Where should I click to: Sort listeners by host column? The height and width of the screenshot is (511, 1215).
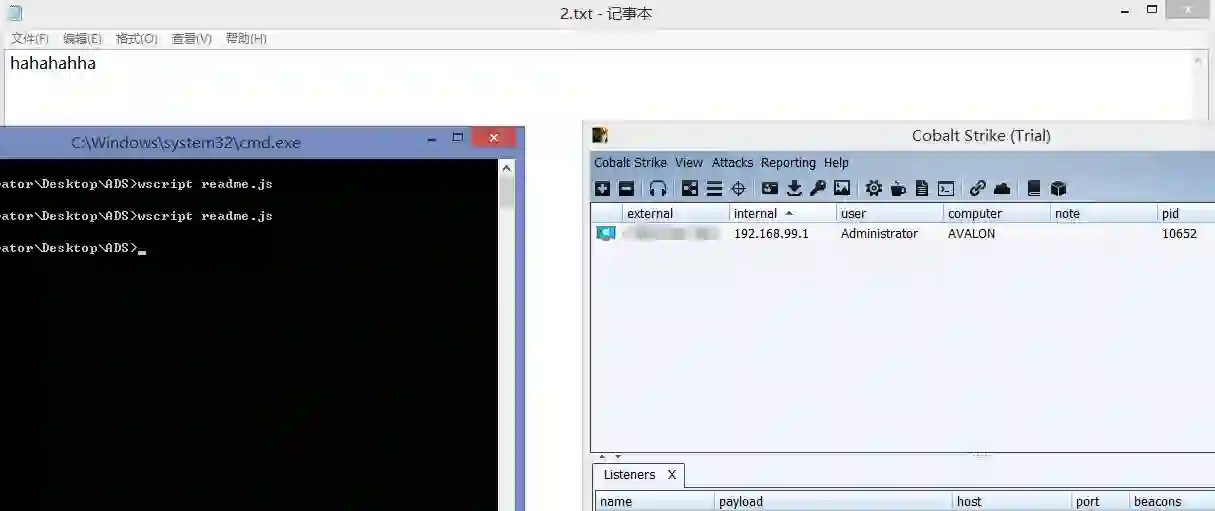[1012, 501]
